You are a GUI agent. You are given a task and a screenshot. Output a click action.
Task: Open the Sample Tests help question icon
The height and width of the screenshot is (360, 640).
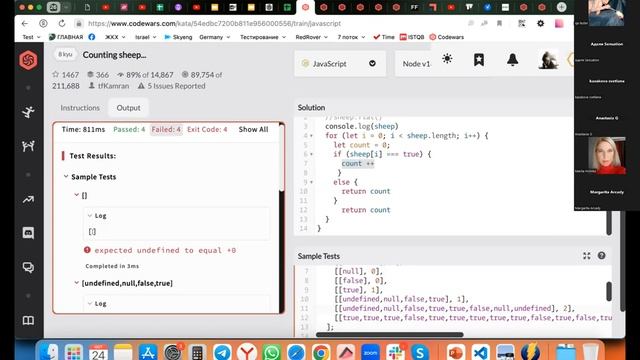pyautogui.click(x=601, y=256)
